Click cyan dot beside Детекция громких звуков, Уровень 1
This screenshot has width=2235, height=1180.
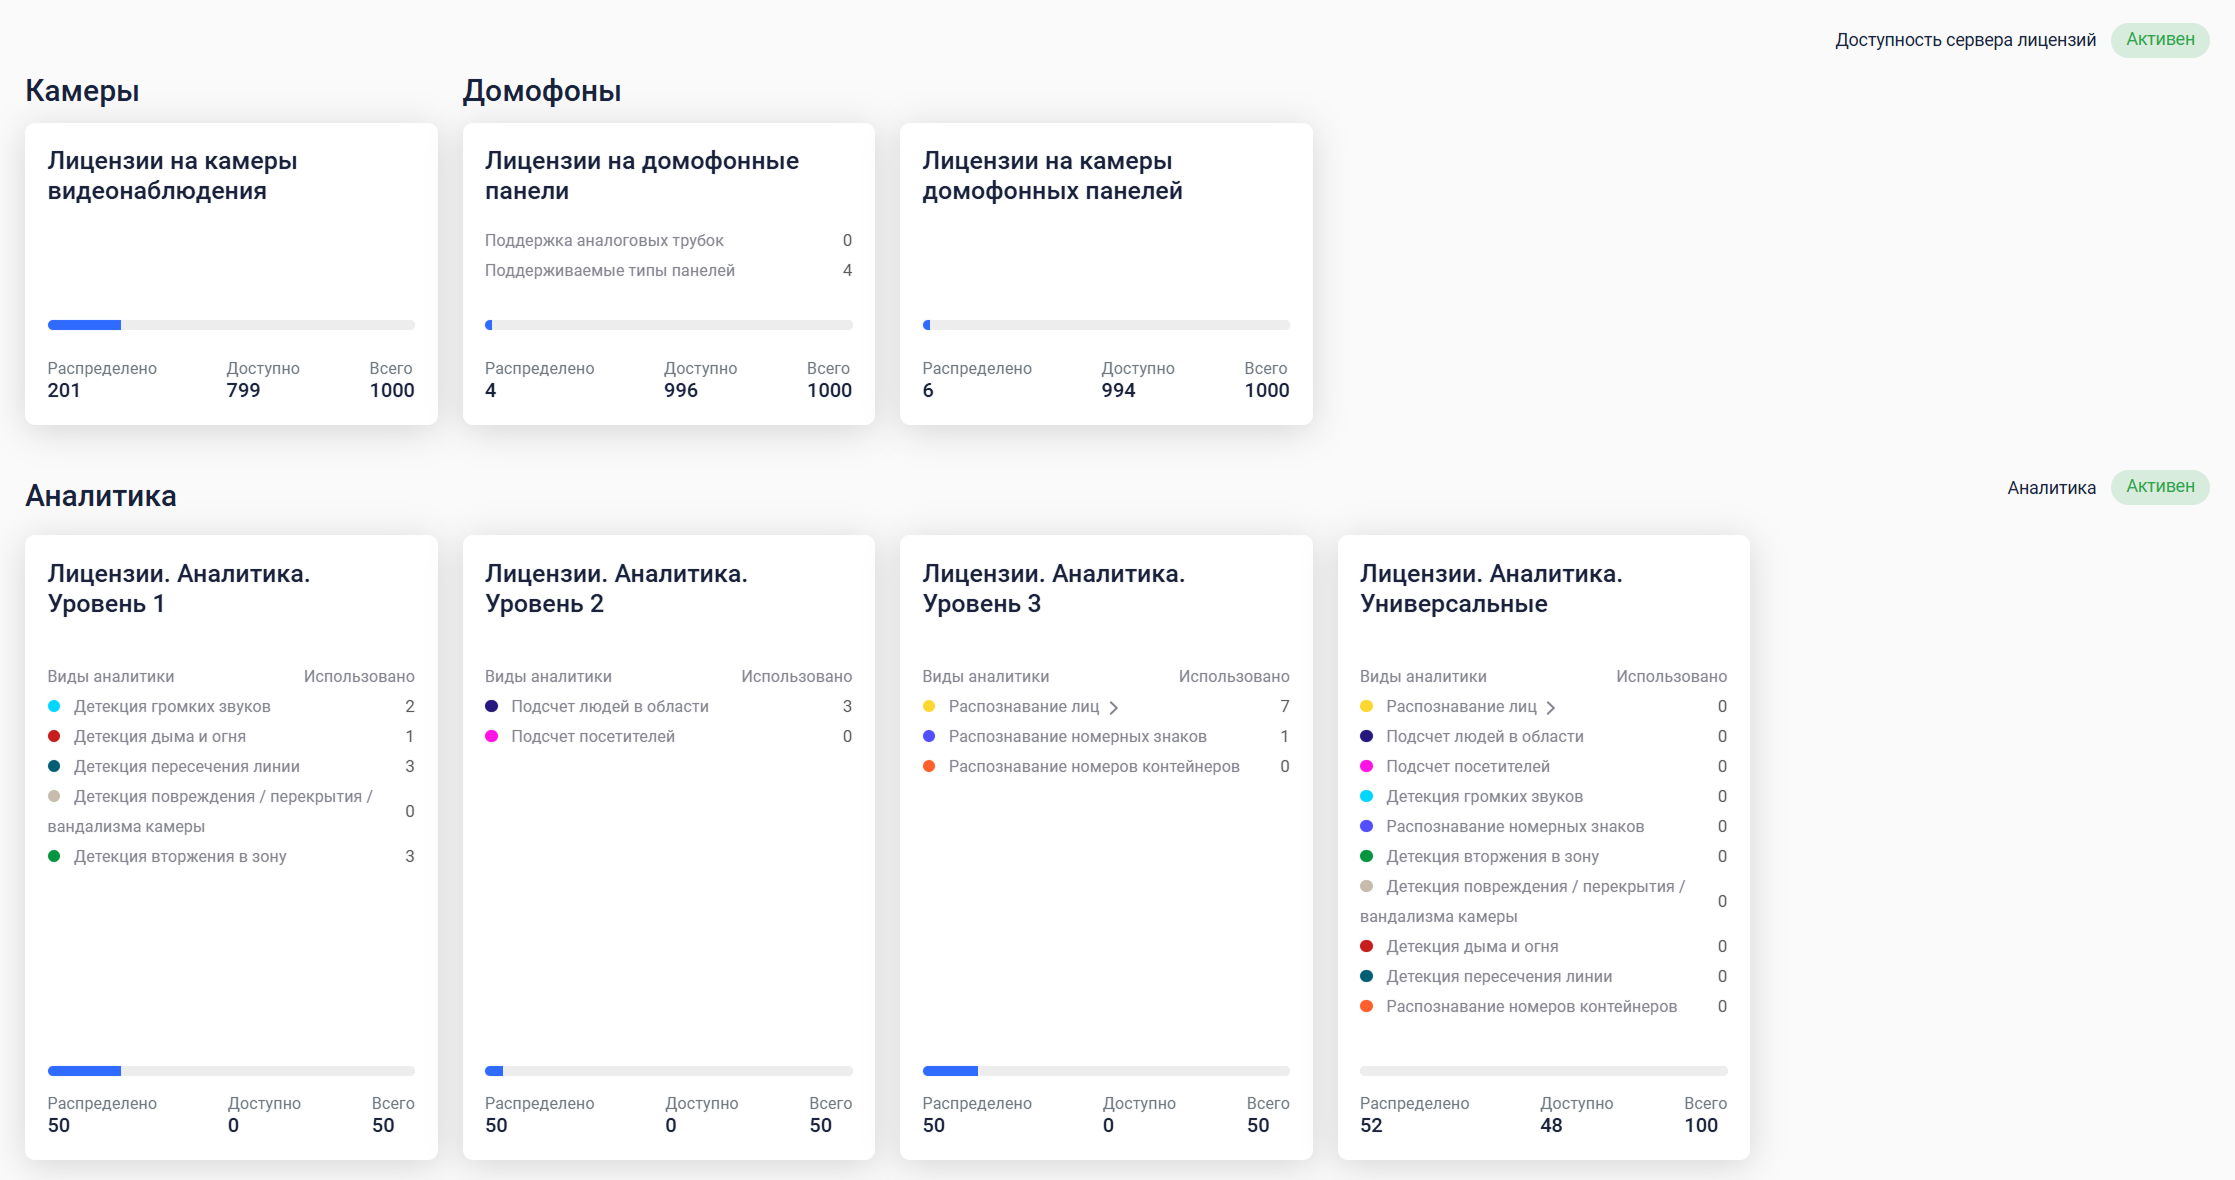(54, 706)
